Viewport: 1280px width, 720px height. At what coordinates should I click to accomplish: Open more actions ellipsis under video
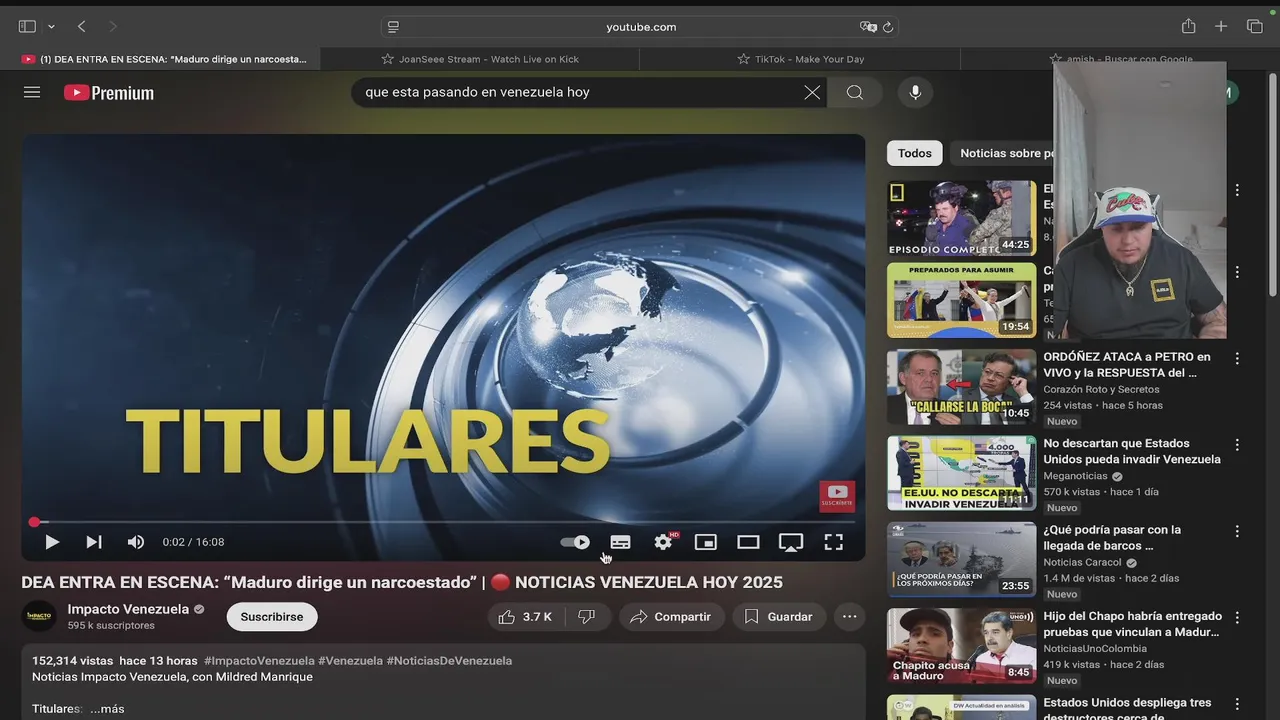pyautogui.click(x=849, y=617)
